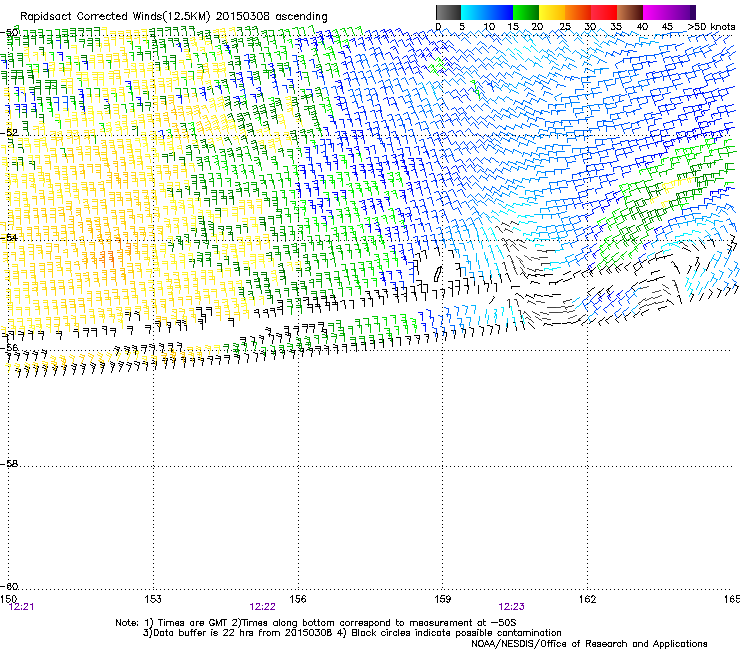Click the orange 25-30 knots color segment

[578, 12]
